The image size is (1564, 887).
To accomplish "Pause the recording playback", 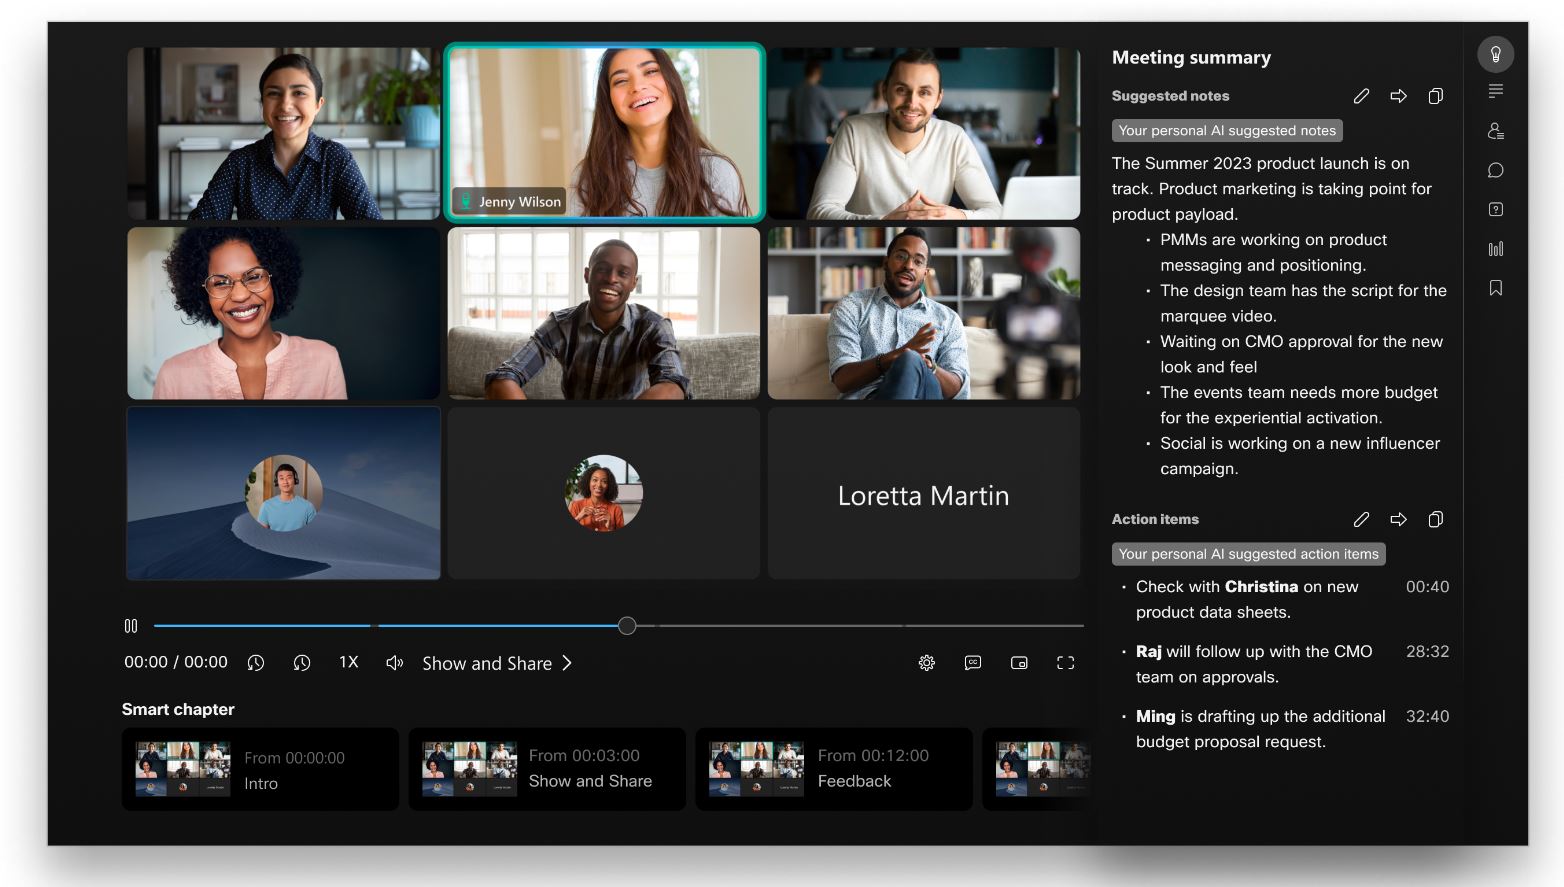I will click(131, 626).
